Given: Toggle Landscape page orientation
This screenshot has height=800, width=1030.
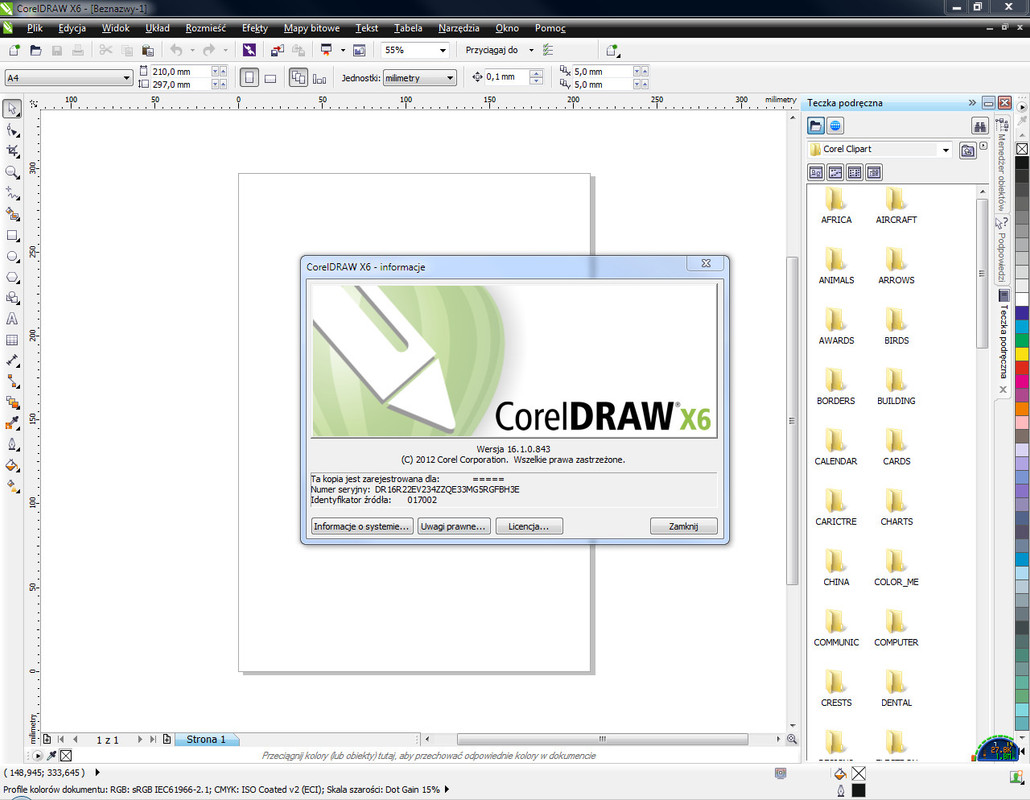Looking at the screenshot, I should tap(270, 78).
